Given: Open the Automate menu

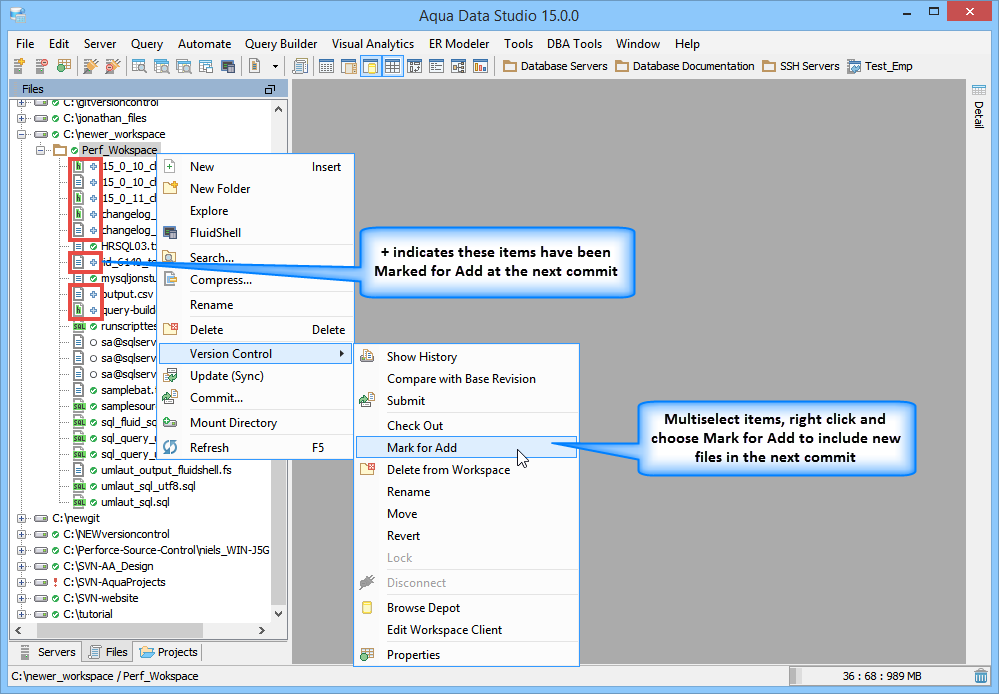Looking at the screenshot, I should tap(205, 43).
